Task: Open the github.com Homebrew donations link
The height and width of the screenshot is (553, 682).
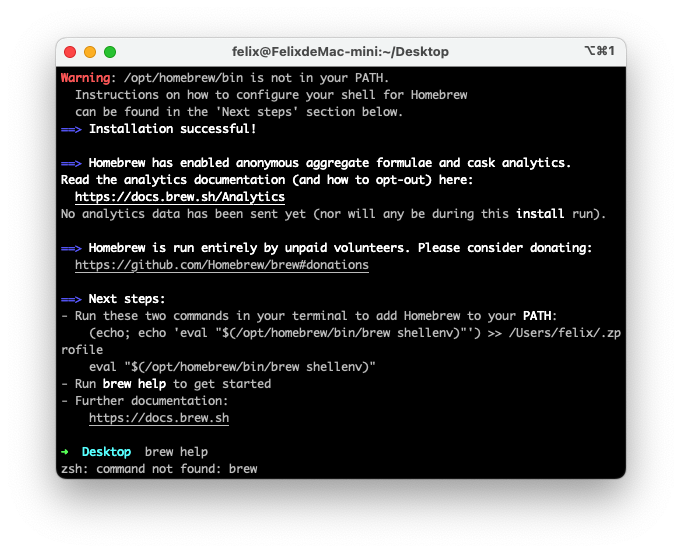Action: (x=222, y=265)
